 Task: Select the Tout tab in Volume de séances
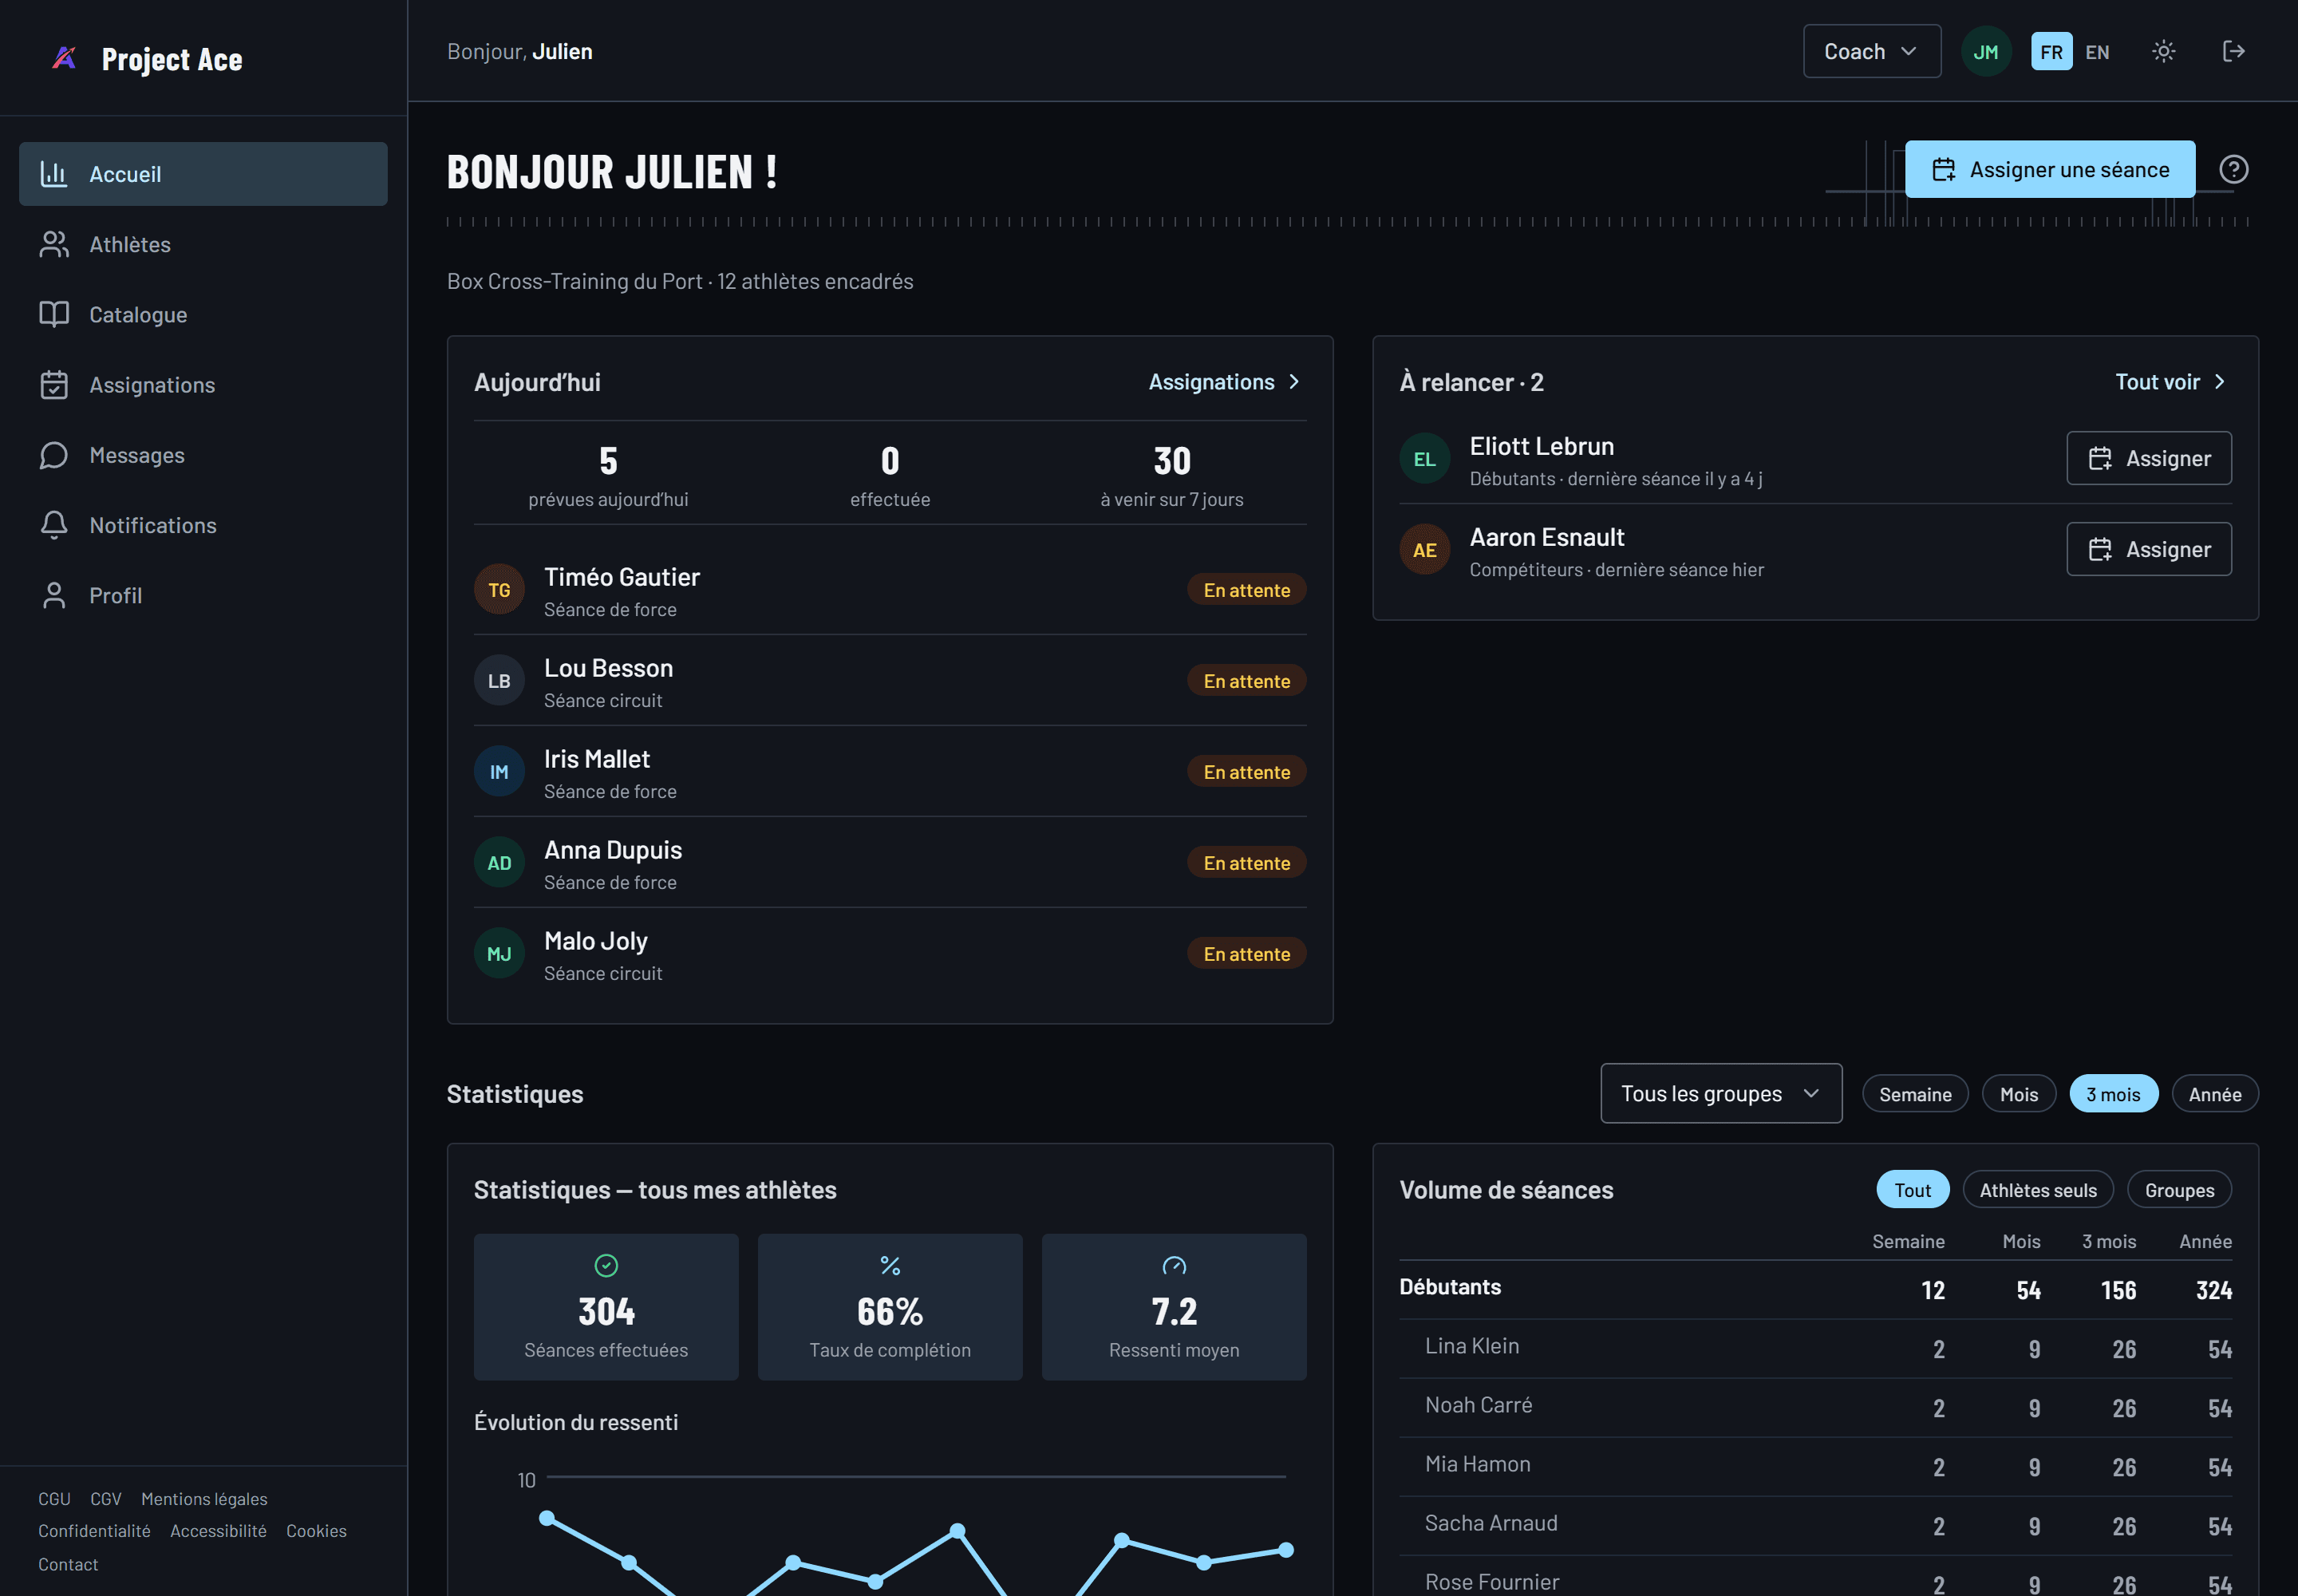[1912, 1190]
